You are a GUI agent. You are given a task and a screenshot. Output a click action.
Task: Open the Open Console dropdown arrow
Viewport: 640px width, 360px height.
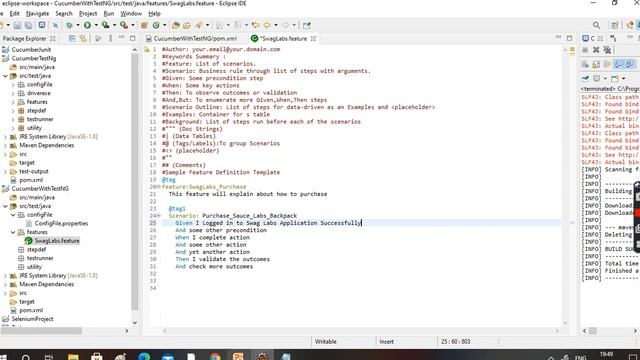click(x=623, y=78)
